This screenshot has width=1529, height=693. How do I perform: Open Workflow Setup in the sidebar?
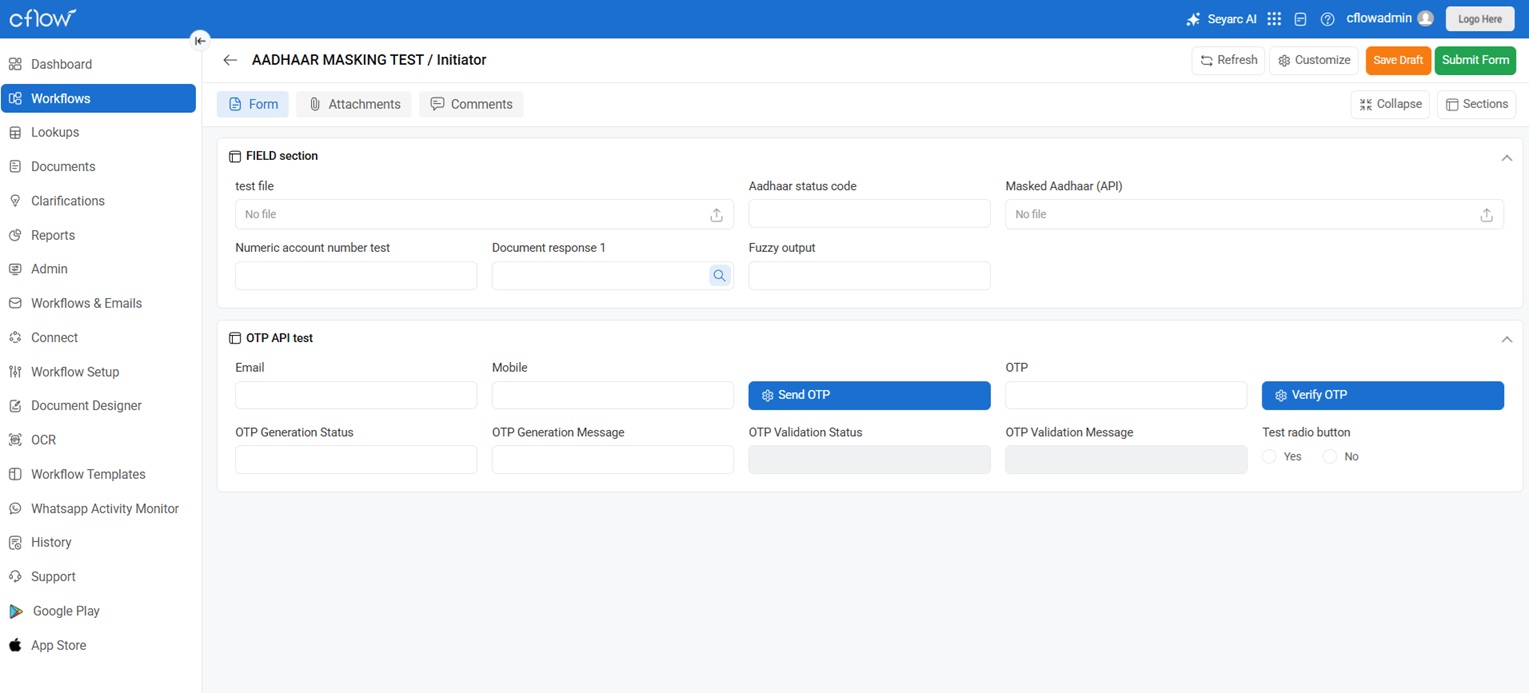pos(75,372)
